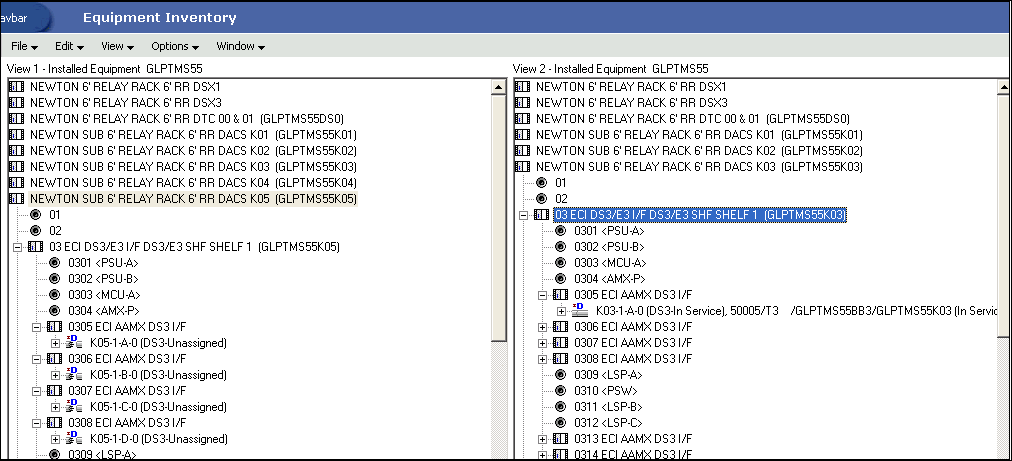Click port icon of K03-1-A-0

[x=580, y=311]
